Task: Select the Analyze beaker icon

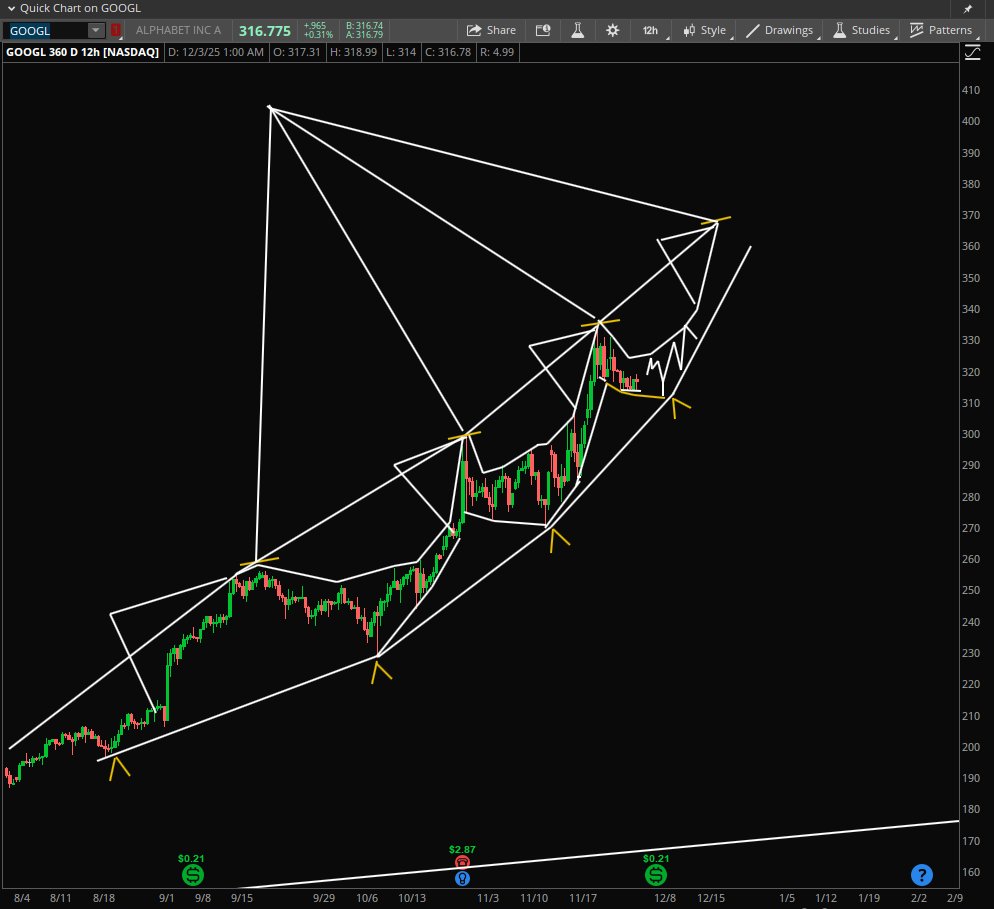Action: (x=578, y=30)
